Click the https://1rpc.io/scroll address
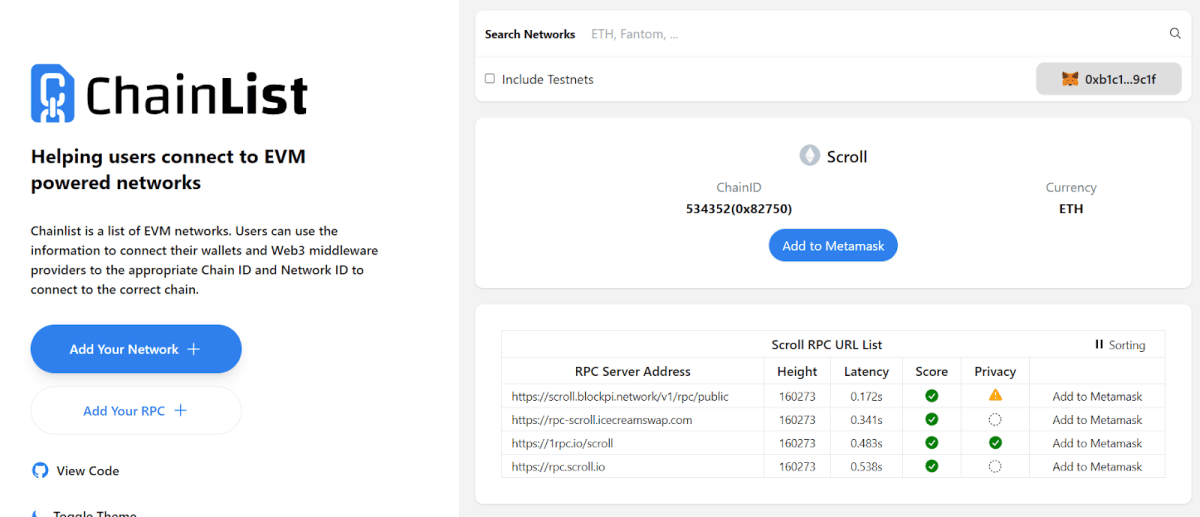The image size is (1200, 517). pos(562,443)
